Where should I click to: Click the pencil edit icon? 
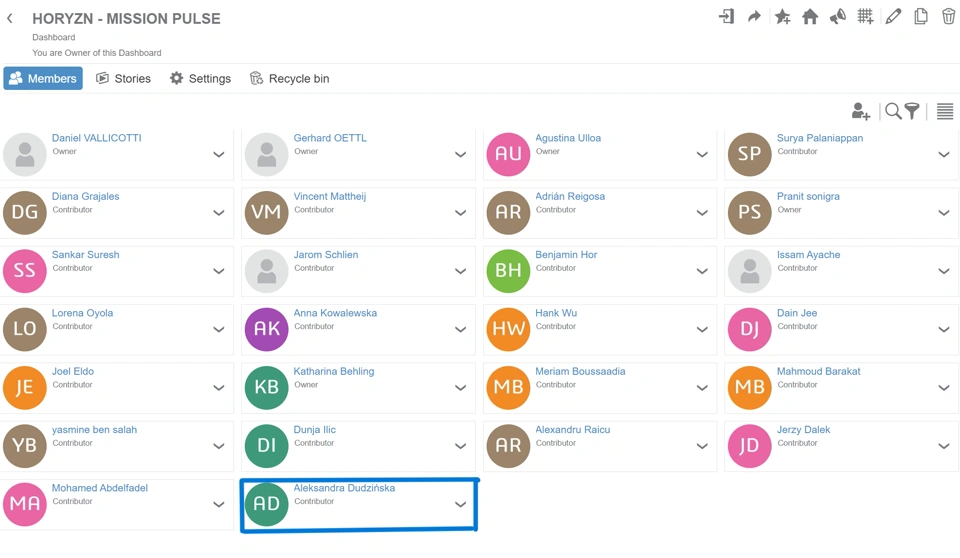[x=893, y=17]
